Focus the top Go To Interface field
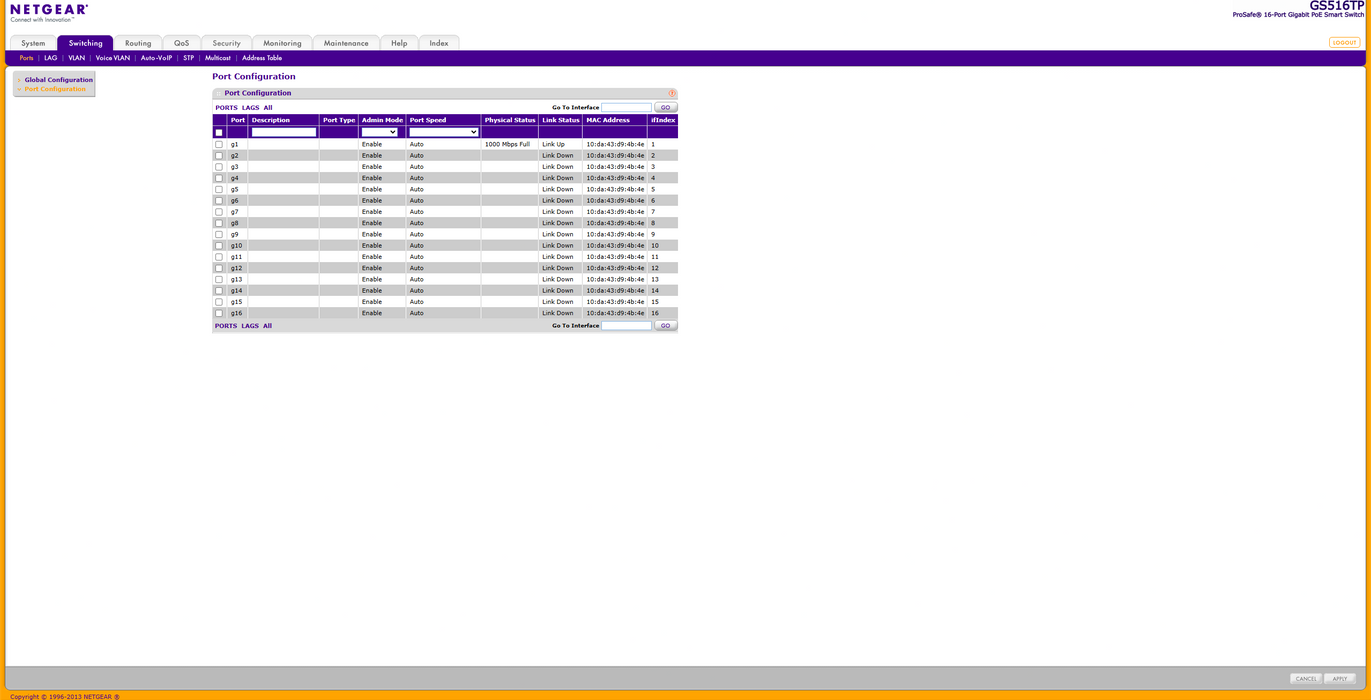The height and width of the screenshot is (700, 1371). (626, 107)
